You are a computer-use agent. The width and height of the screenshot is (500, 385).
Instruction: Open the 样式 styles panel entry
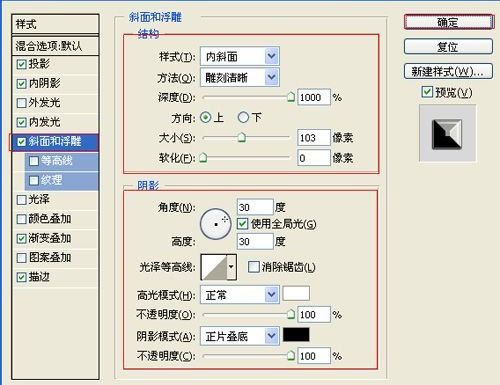(55, 24)
